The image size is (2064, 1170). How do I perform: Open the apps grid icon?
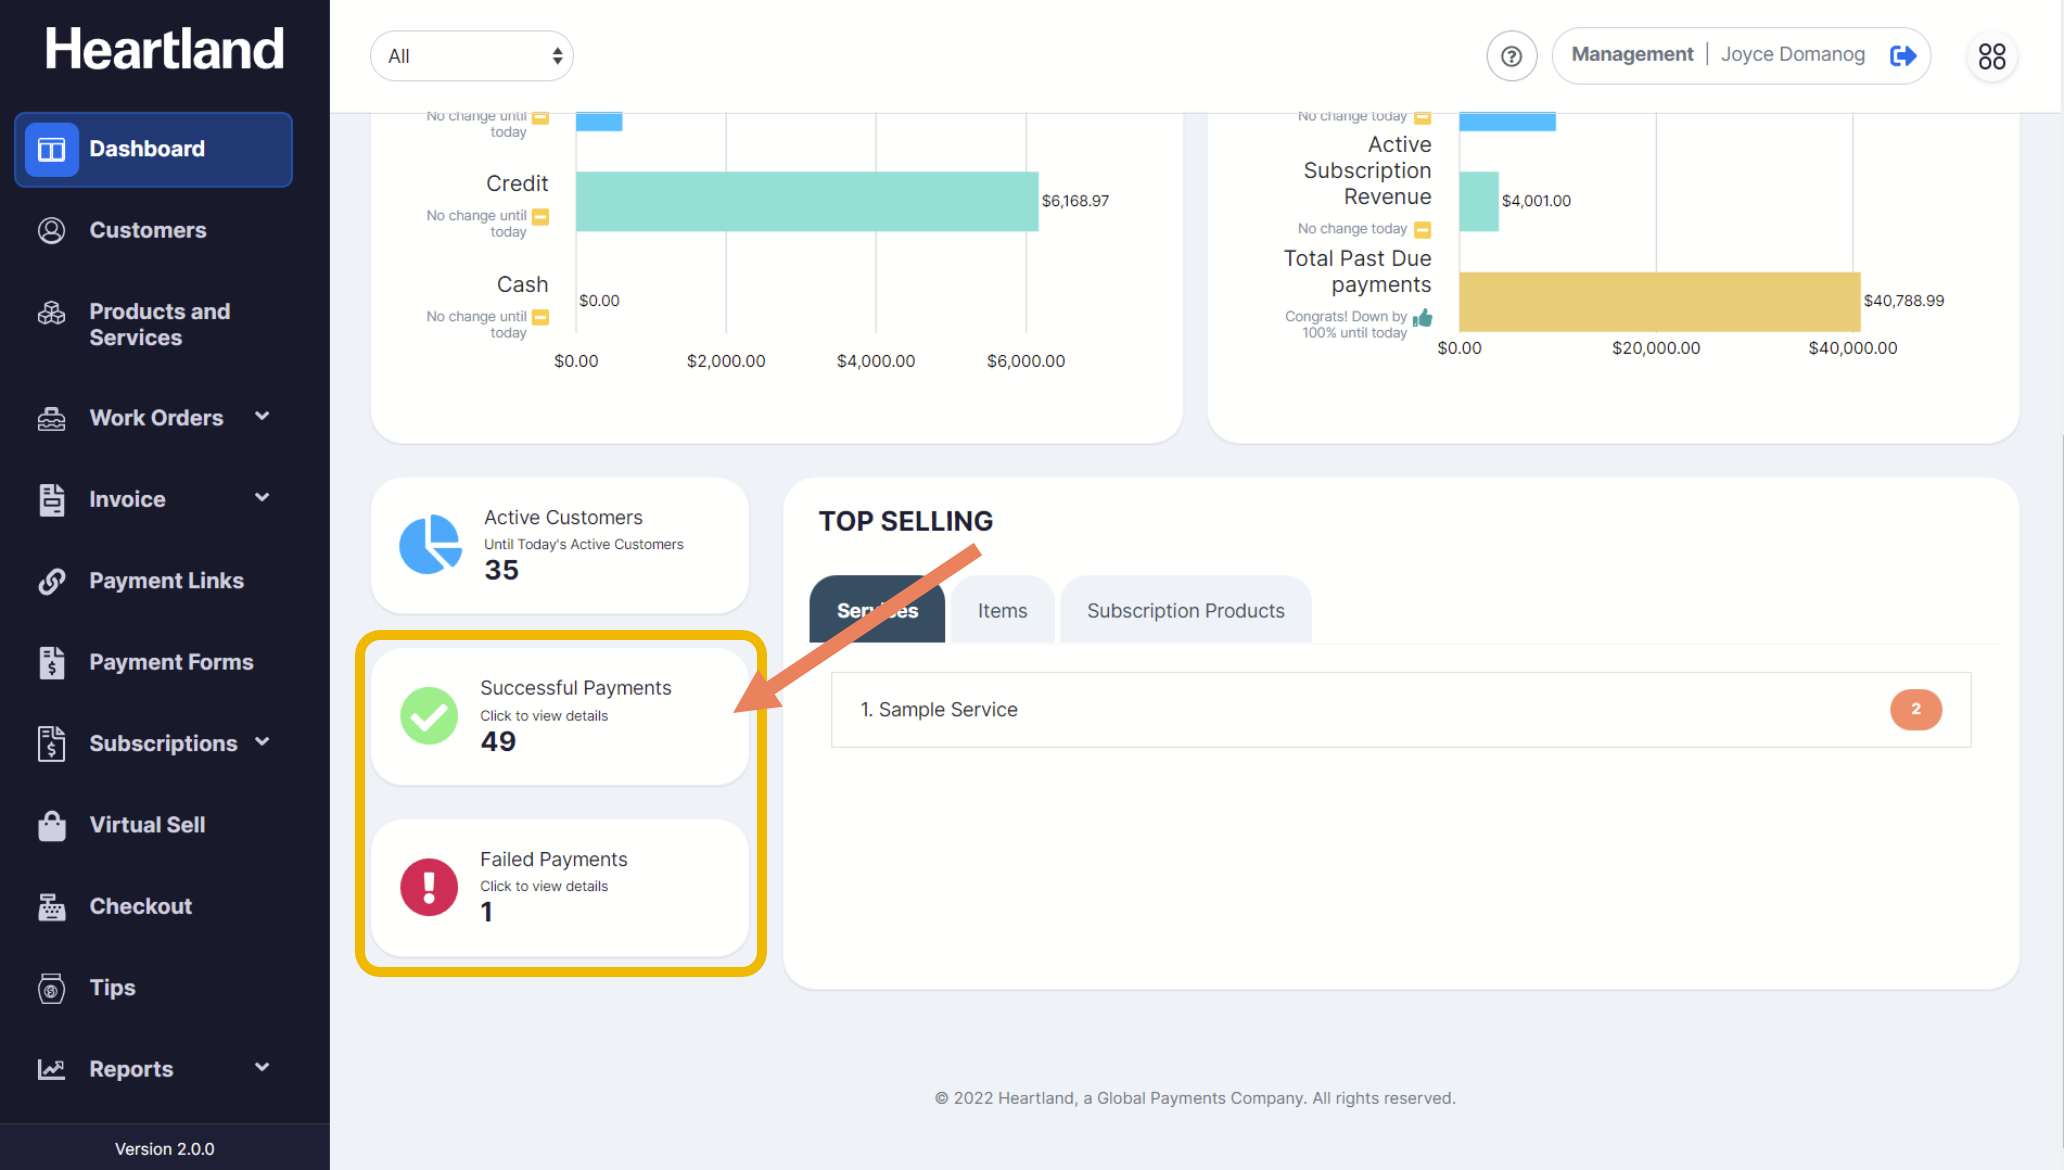click(x=1992, y=56)
